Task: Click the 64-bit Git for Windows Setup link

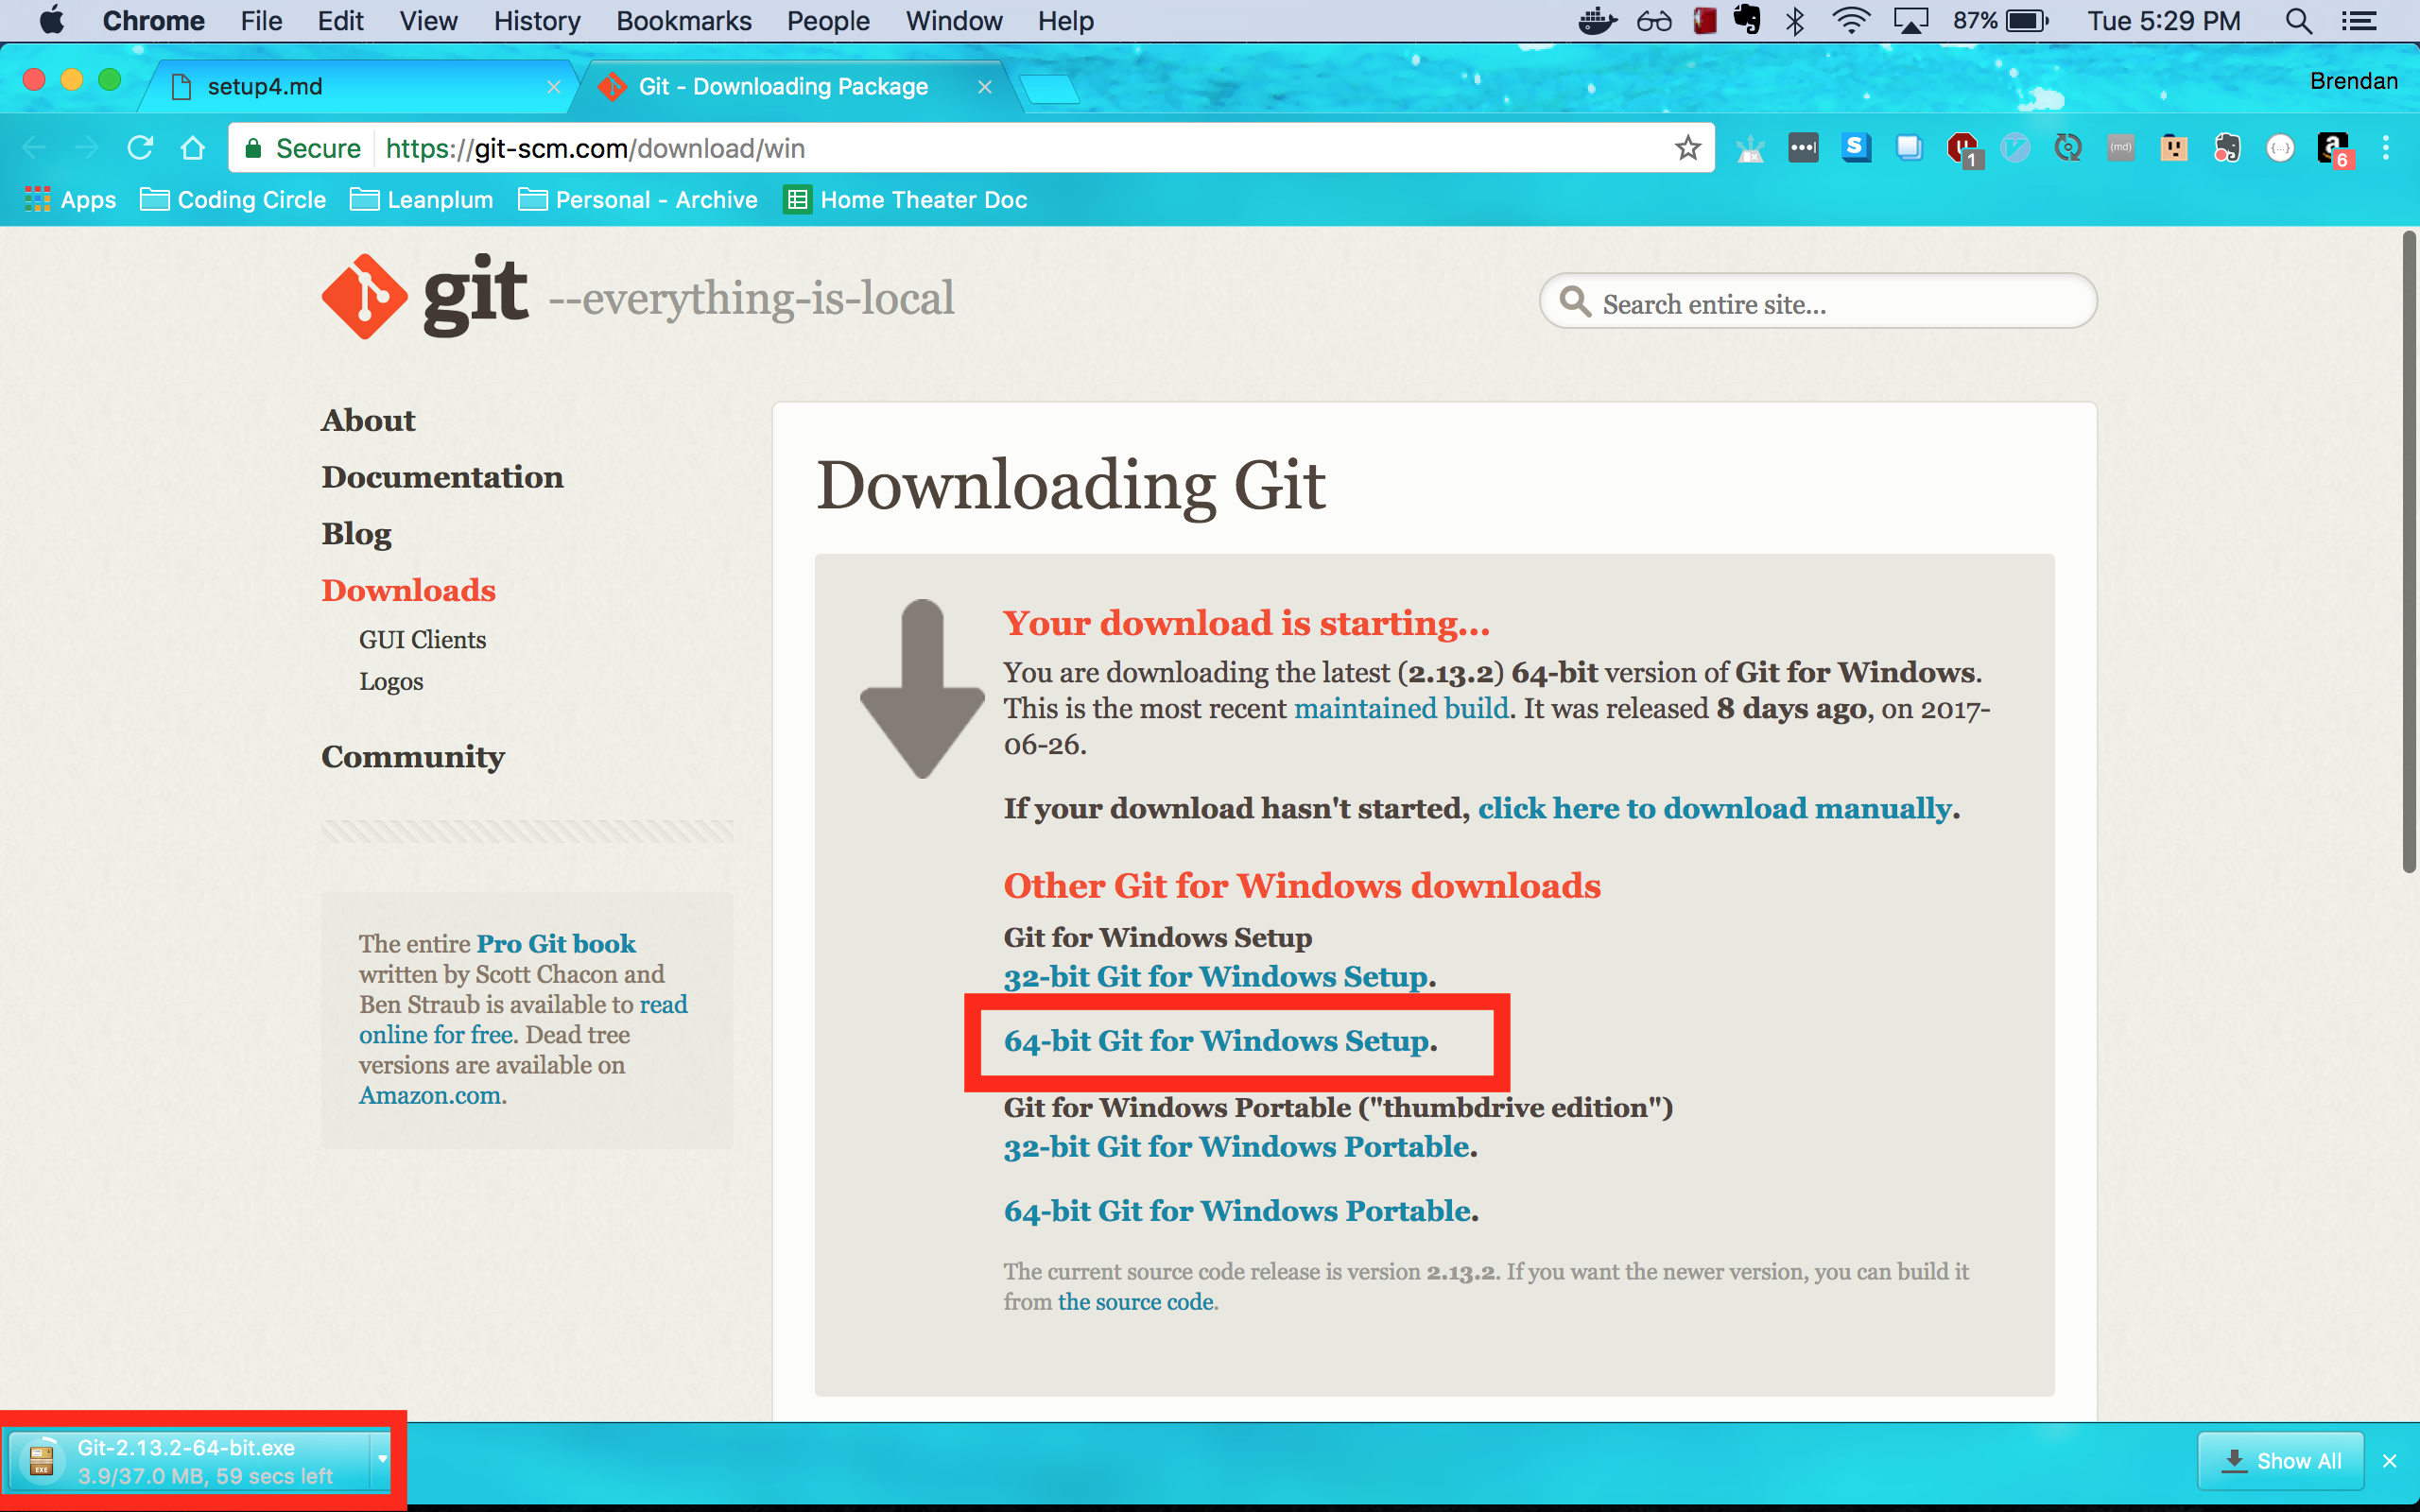Action: click(1216, 1041)
